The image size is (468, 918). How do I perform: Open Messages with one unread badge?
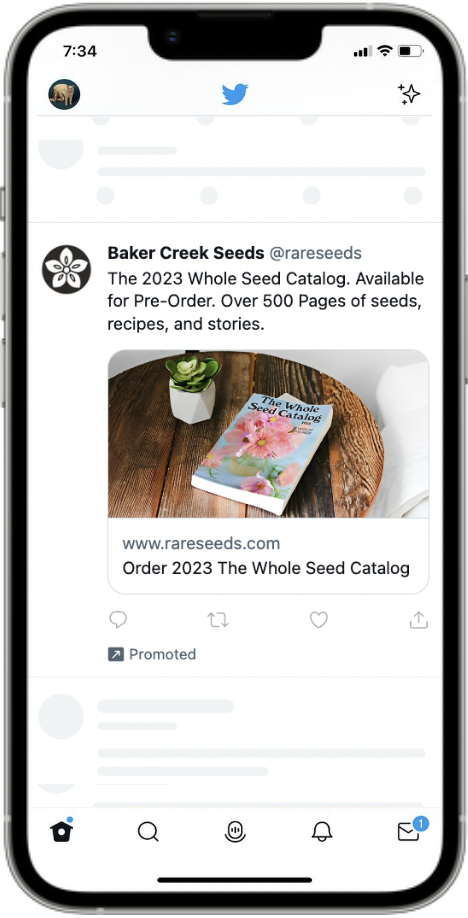410,830
